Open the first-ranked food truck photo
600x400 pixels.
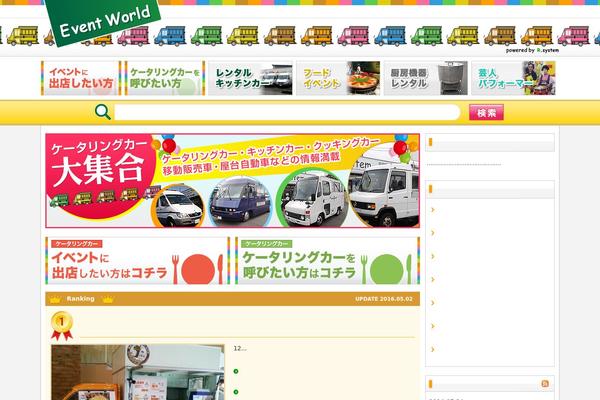pos(138,372)
